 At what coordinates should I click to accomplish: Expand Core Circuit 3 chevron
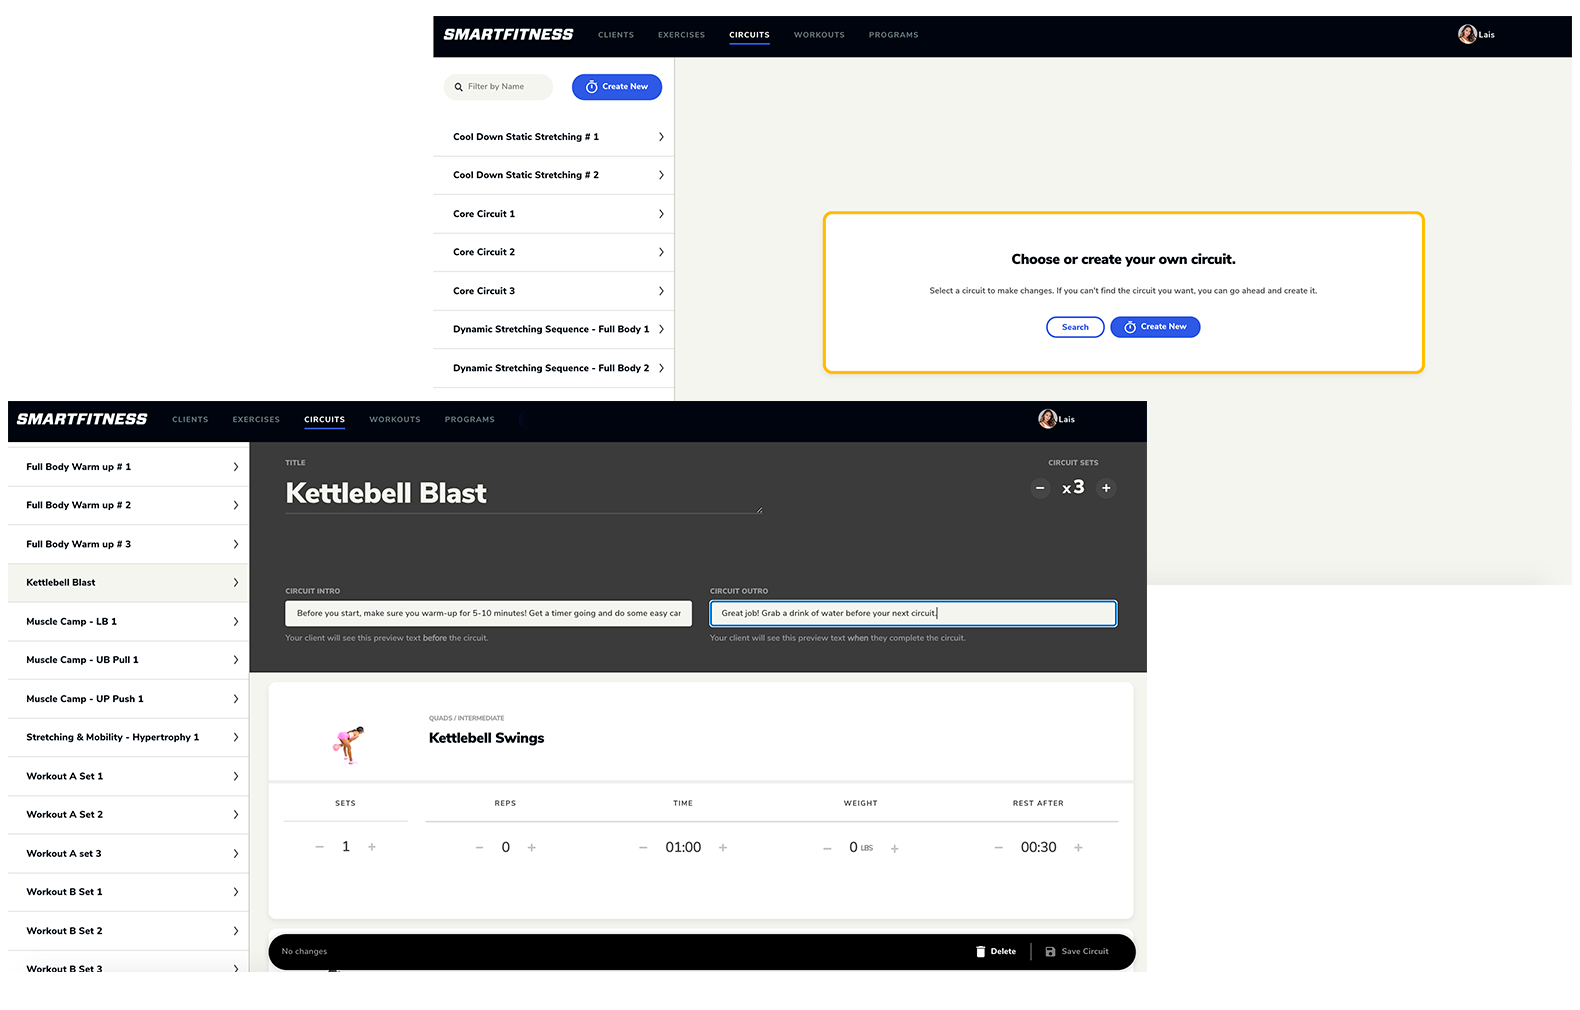(661, 291)
